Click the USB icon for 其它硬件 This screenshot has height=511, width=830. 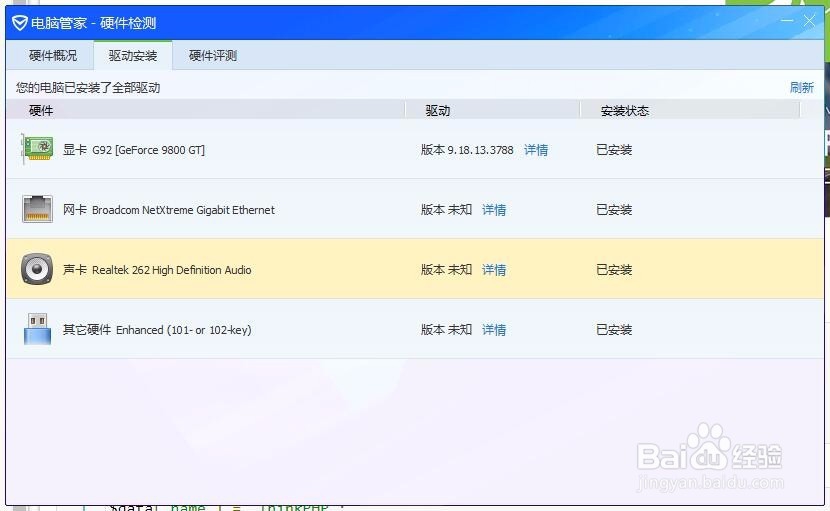coord(38,329)
